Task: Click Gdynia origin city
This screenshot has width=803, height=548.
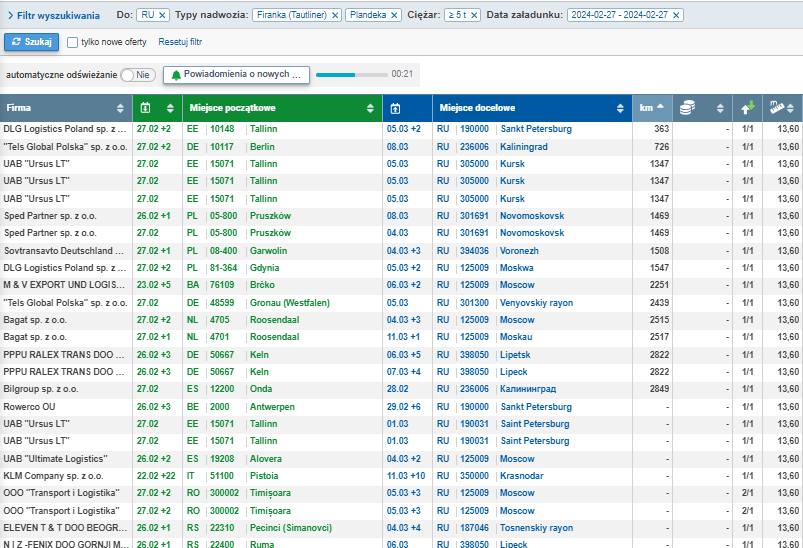Action: pyautogui.click(x=264, y=268)
